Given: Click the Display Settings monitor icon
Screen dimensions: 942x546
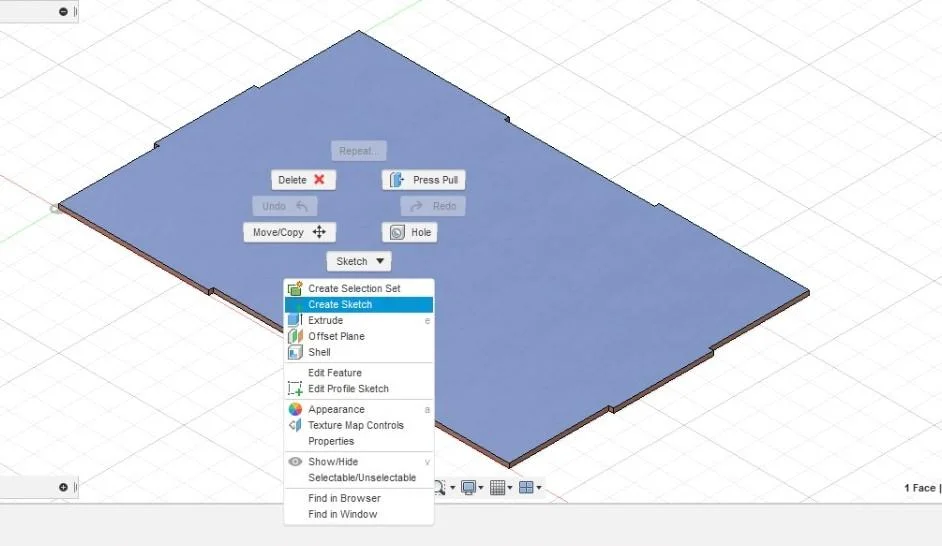Looking at the screenshot, I should [468, 487].
